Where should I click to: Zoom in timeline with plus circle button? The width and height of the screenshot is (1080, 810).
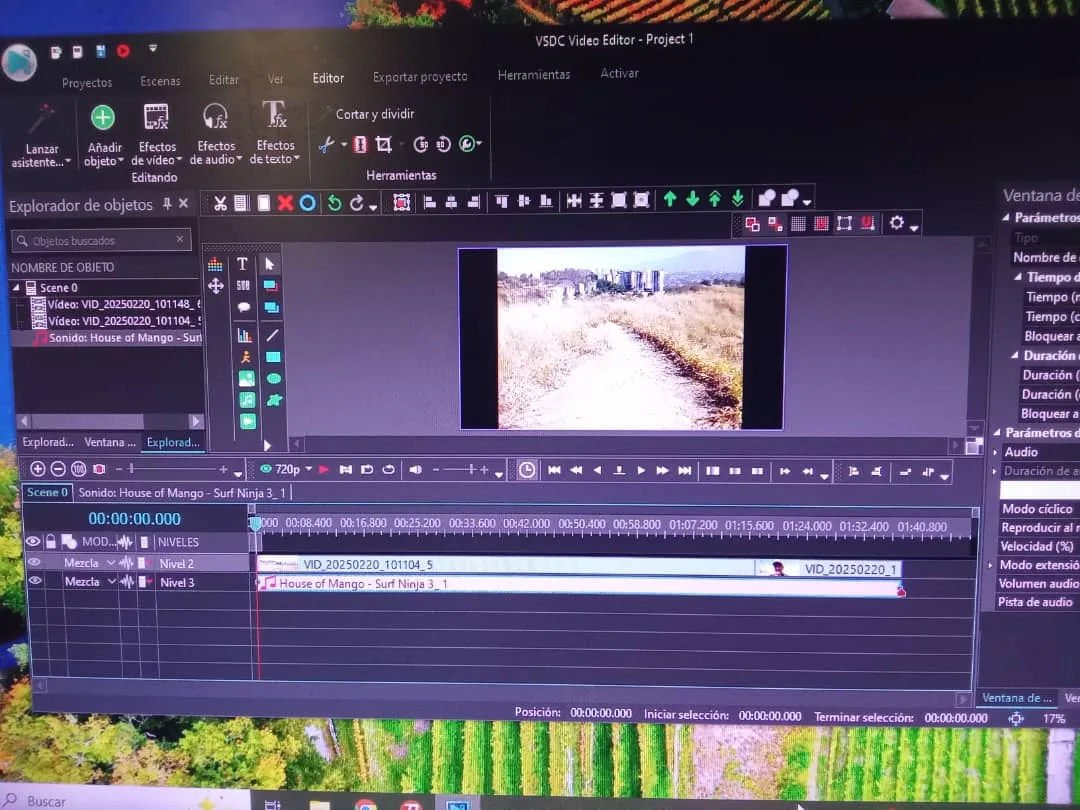click(x=38, y=469)
